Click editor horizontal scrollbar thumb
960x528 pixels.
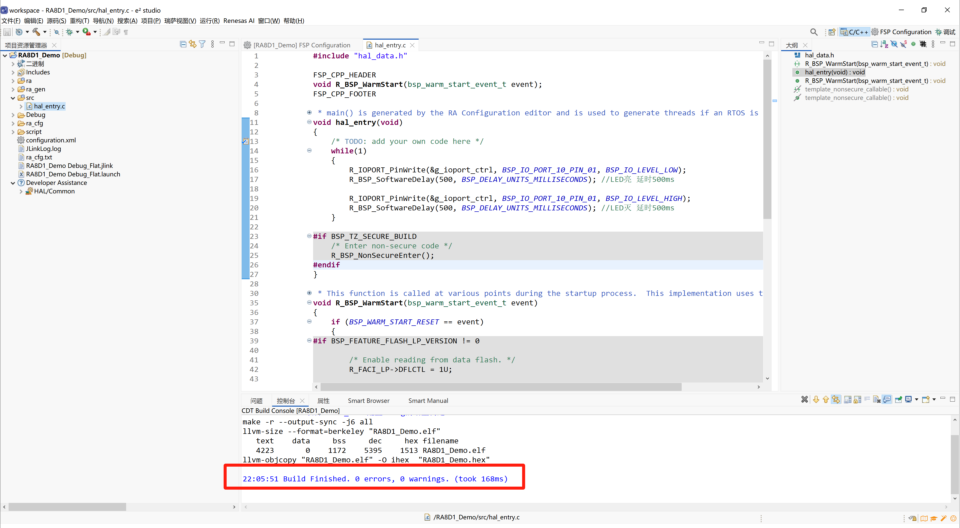tap(501, 387)
